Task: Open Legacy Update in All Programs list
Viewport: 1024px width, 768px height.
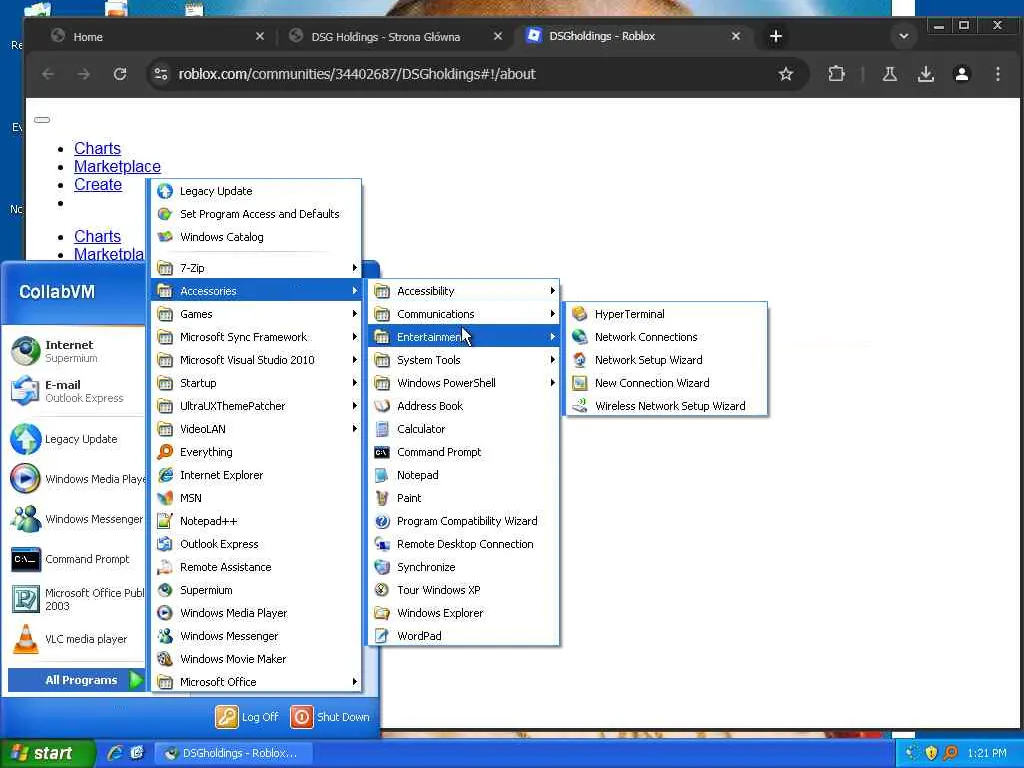Action: 256,191
